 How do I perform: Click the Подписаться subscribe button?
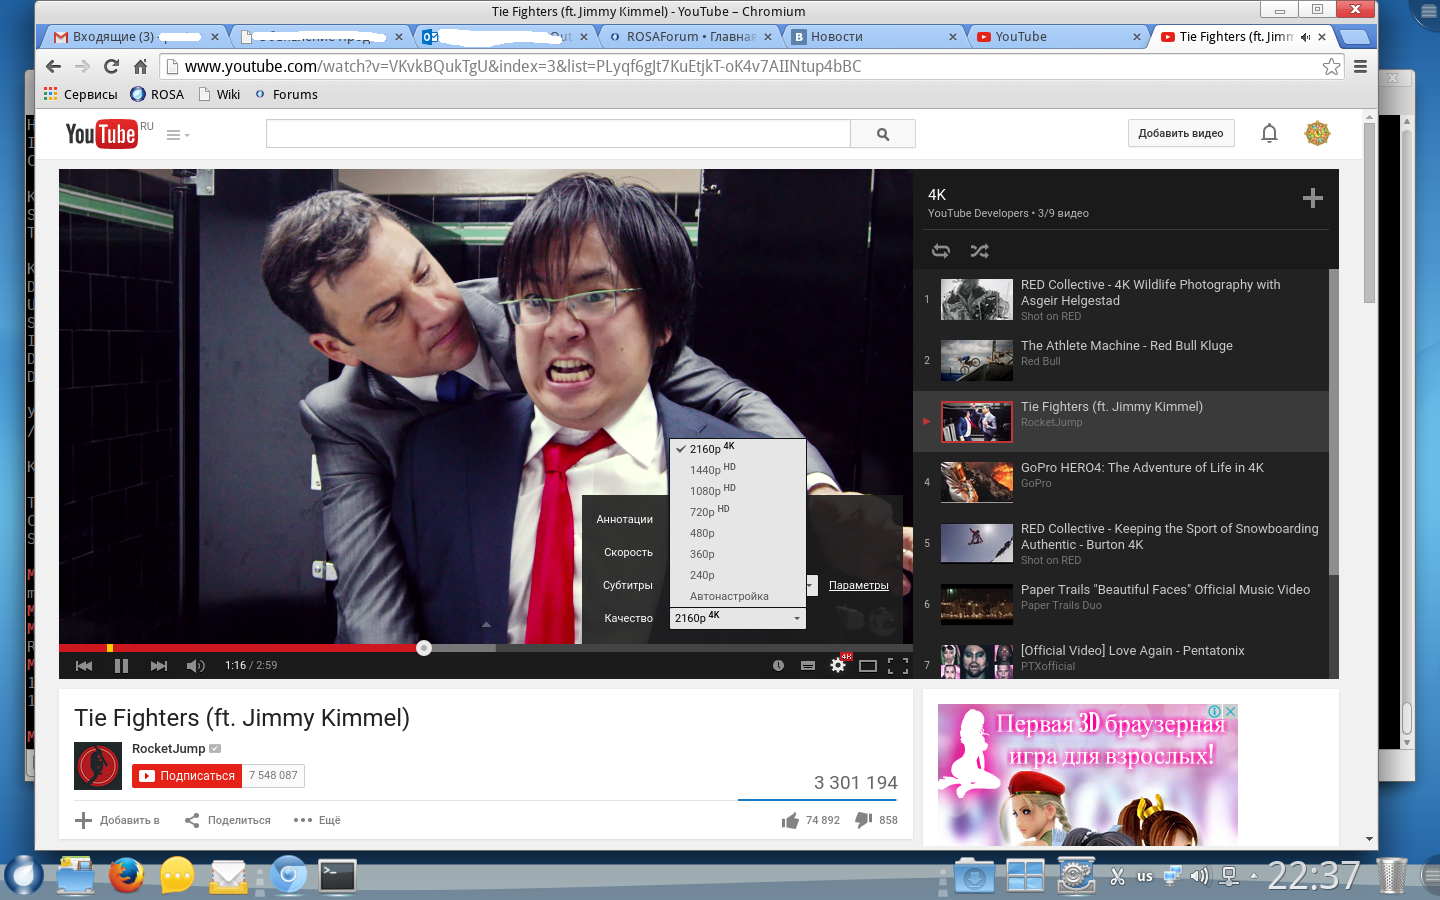click(x=188, y=775)
